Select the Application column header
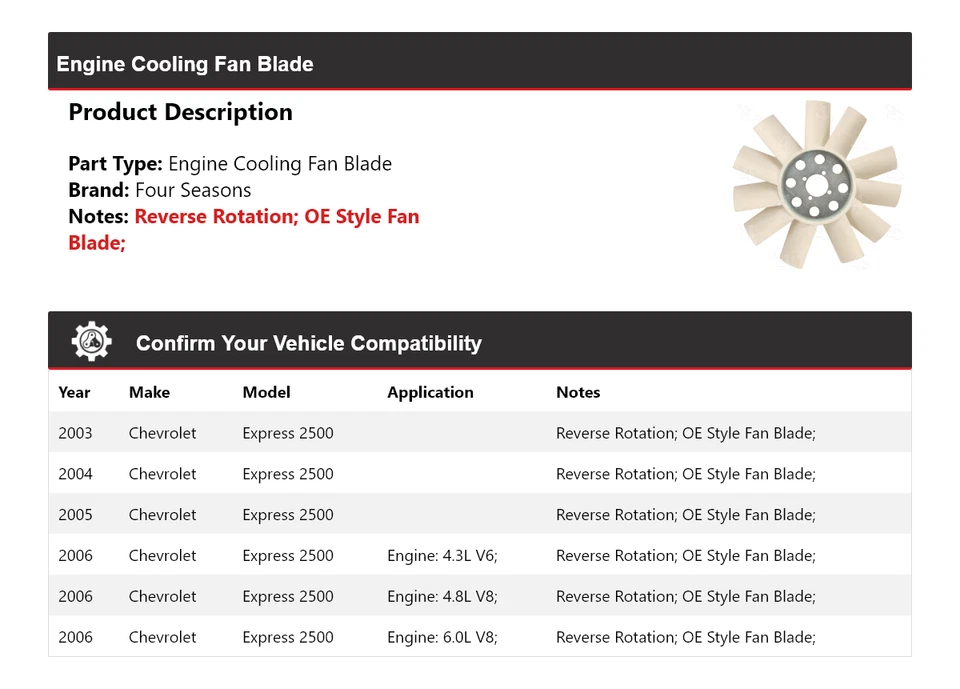The image size is (960, 689). click(x=430, y=392)
